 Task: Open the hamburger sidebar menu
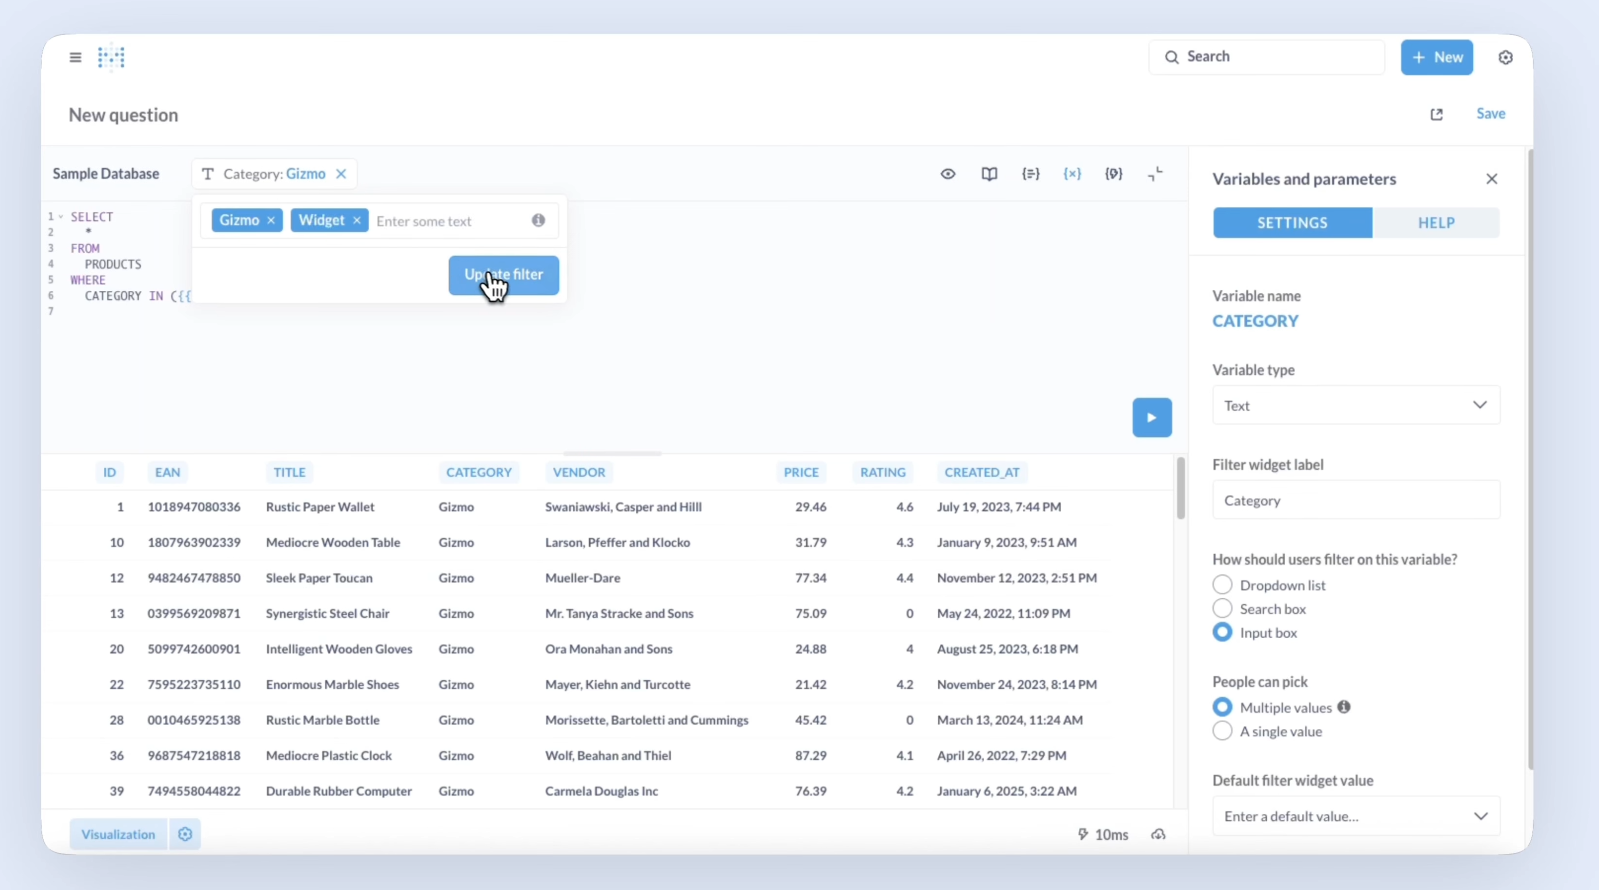[75, 58]
